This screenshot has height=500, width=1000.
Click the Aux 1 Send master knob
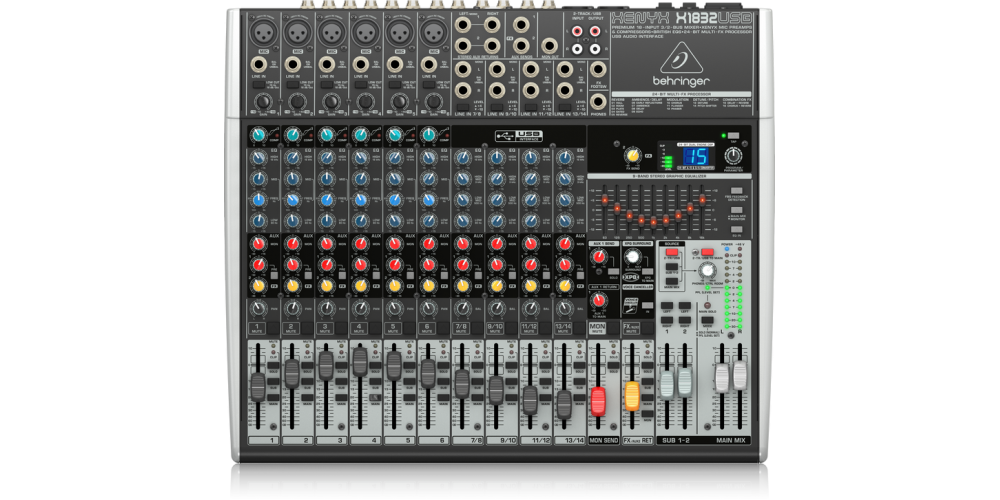[x=598, y=257]
